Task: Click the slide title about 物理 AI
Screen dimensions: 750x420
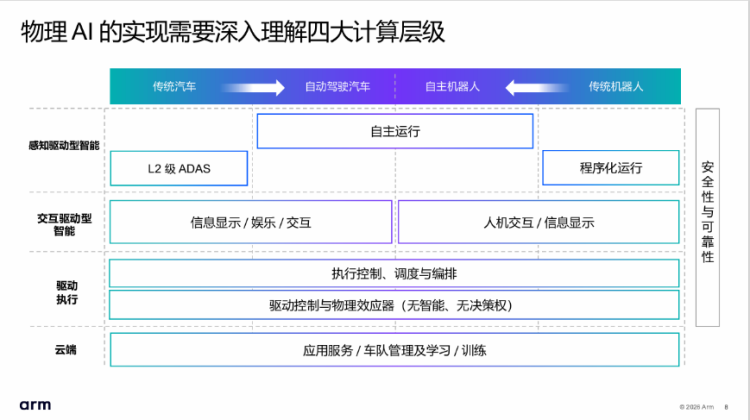Action: coord(233,32)
